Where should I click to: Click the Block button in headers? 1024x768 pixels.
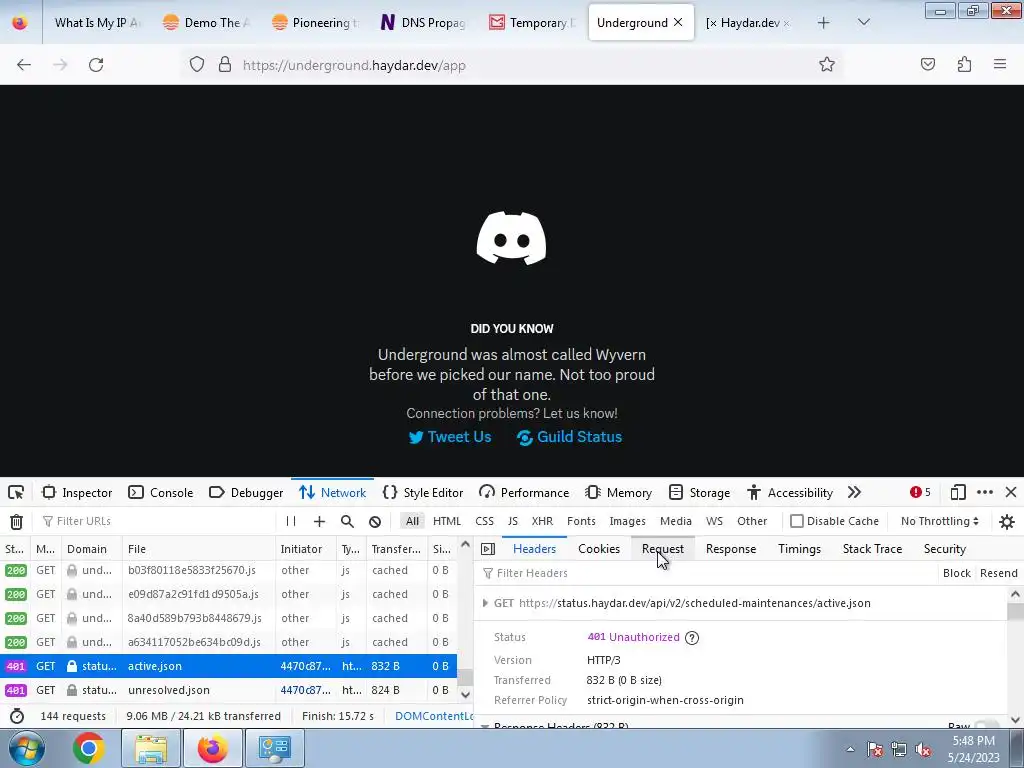click(x=957, y=573)
